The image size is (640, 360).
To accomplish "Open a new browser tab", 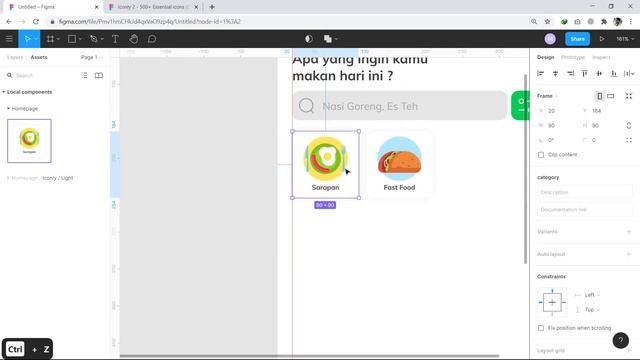I will 212,7.
